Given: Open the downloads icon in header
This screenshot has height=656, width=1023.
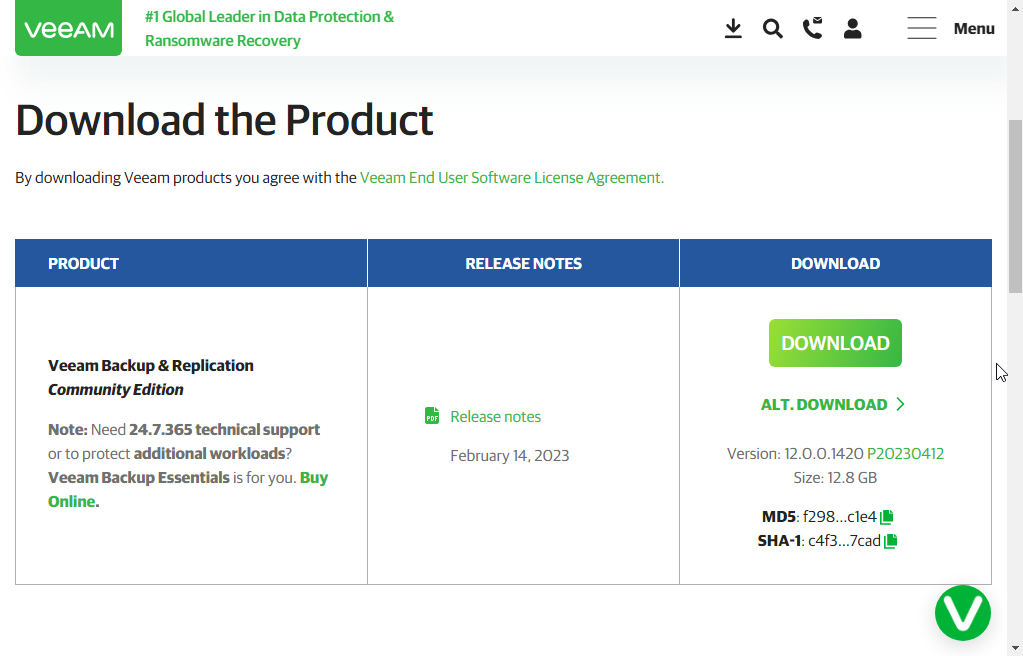Looking at the screenshot, I should (x=733, y=29).
